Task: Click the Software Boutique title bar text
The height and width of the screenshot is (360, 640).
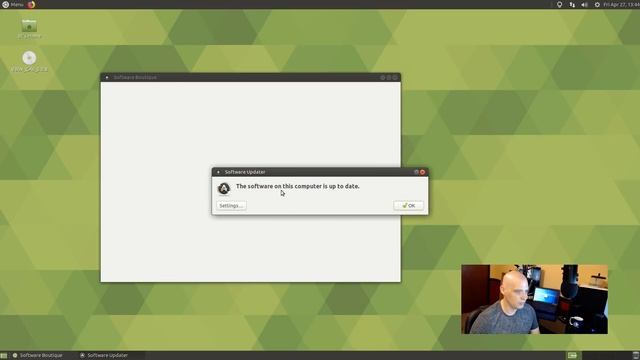Action: click(x=135, y=78)
